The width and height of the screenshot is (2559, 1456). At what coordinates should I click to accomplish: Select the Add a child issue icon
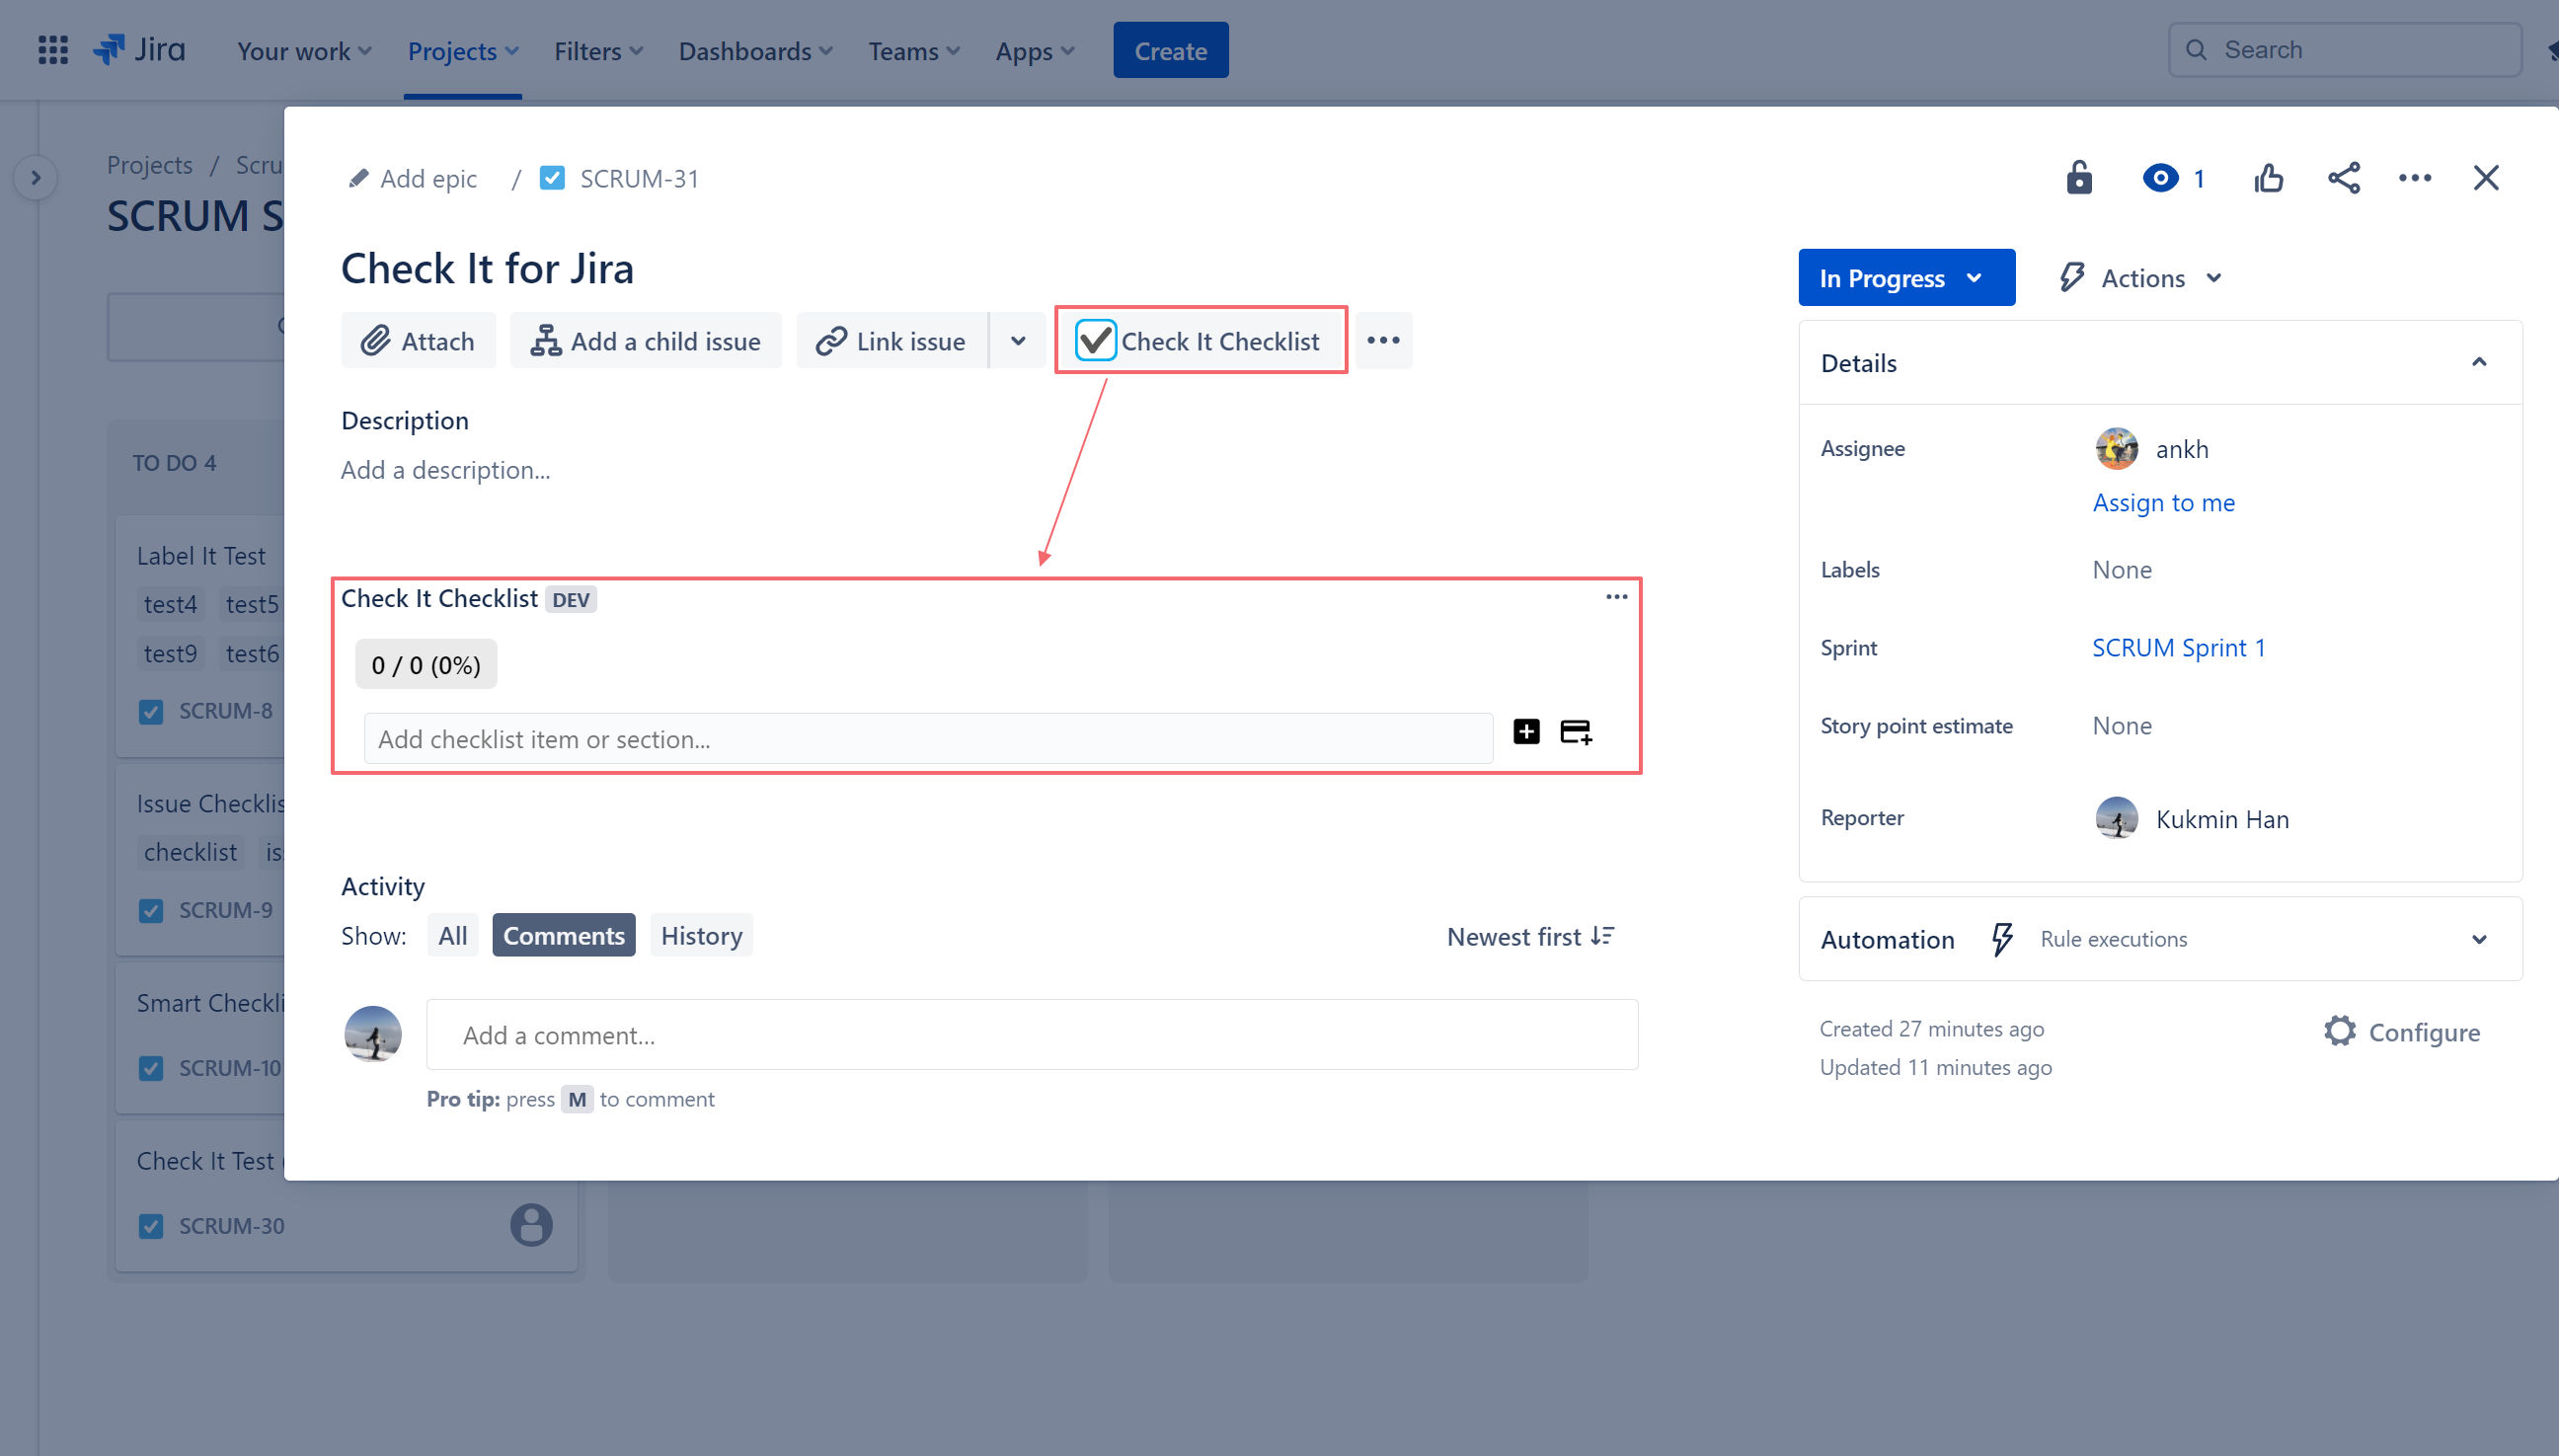pyautogui.click(x=545, y=340)
